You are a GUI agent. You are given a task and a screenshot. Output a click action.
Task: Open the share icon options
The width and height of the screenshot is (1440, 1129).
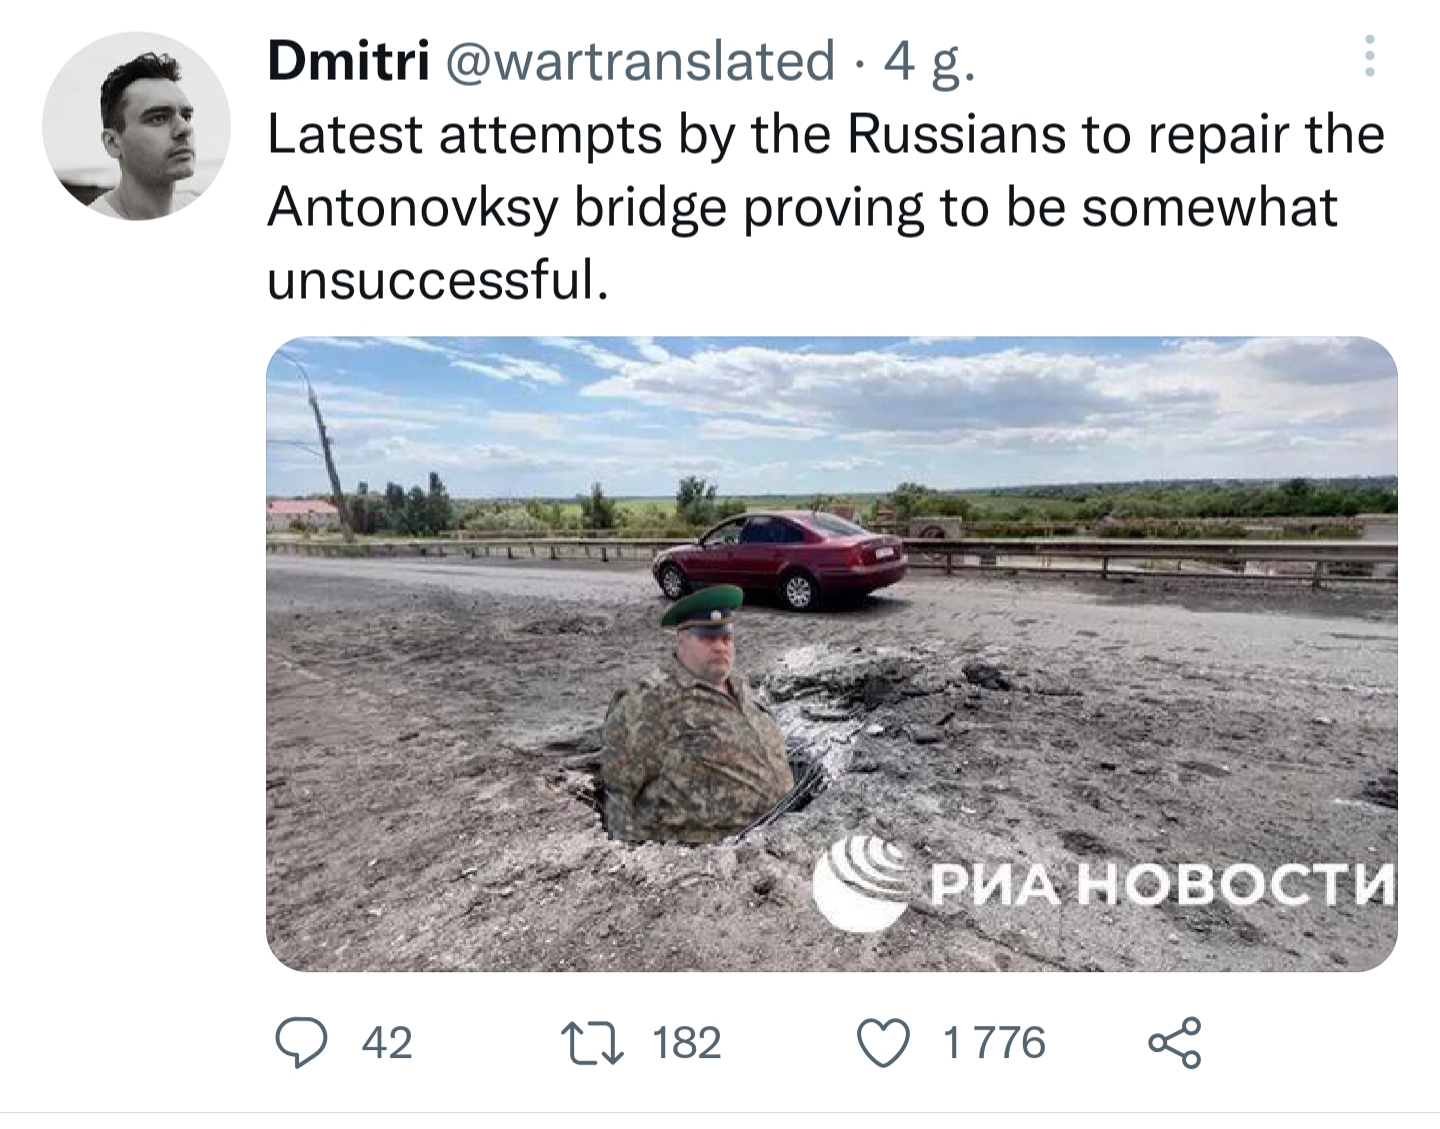point(1175,1043)
